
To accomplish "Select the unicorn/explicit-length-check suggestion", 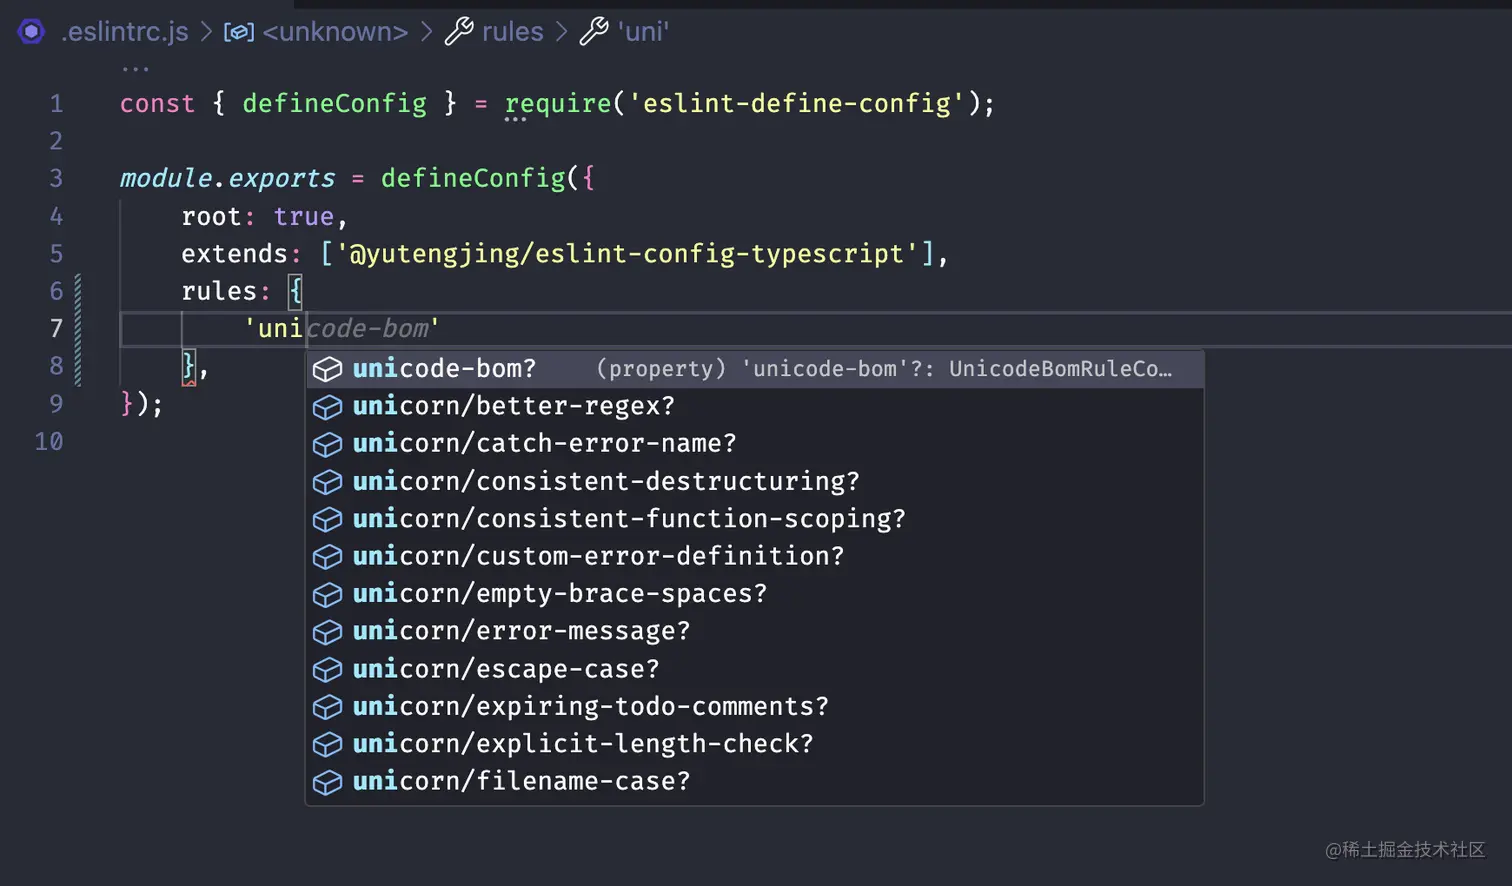I will click(x=582, y=743).
